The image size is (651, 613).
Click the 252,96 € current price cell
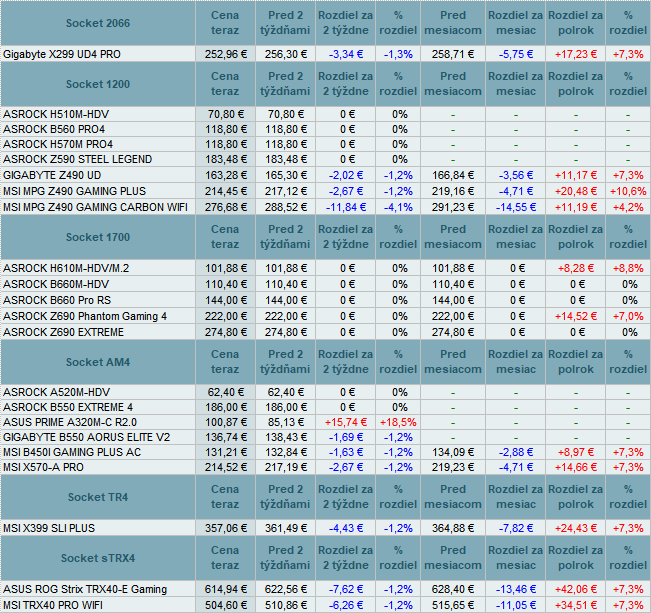coord(225,54)
